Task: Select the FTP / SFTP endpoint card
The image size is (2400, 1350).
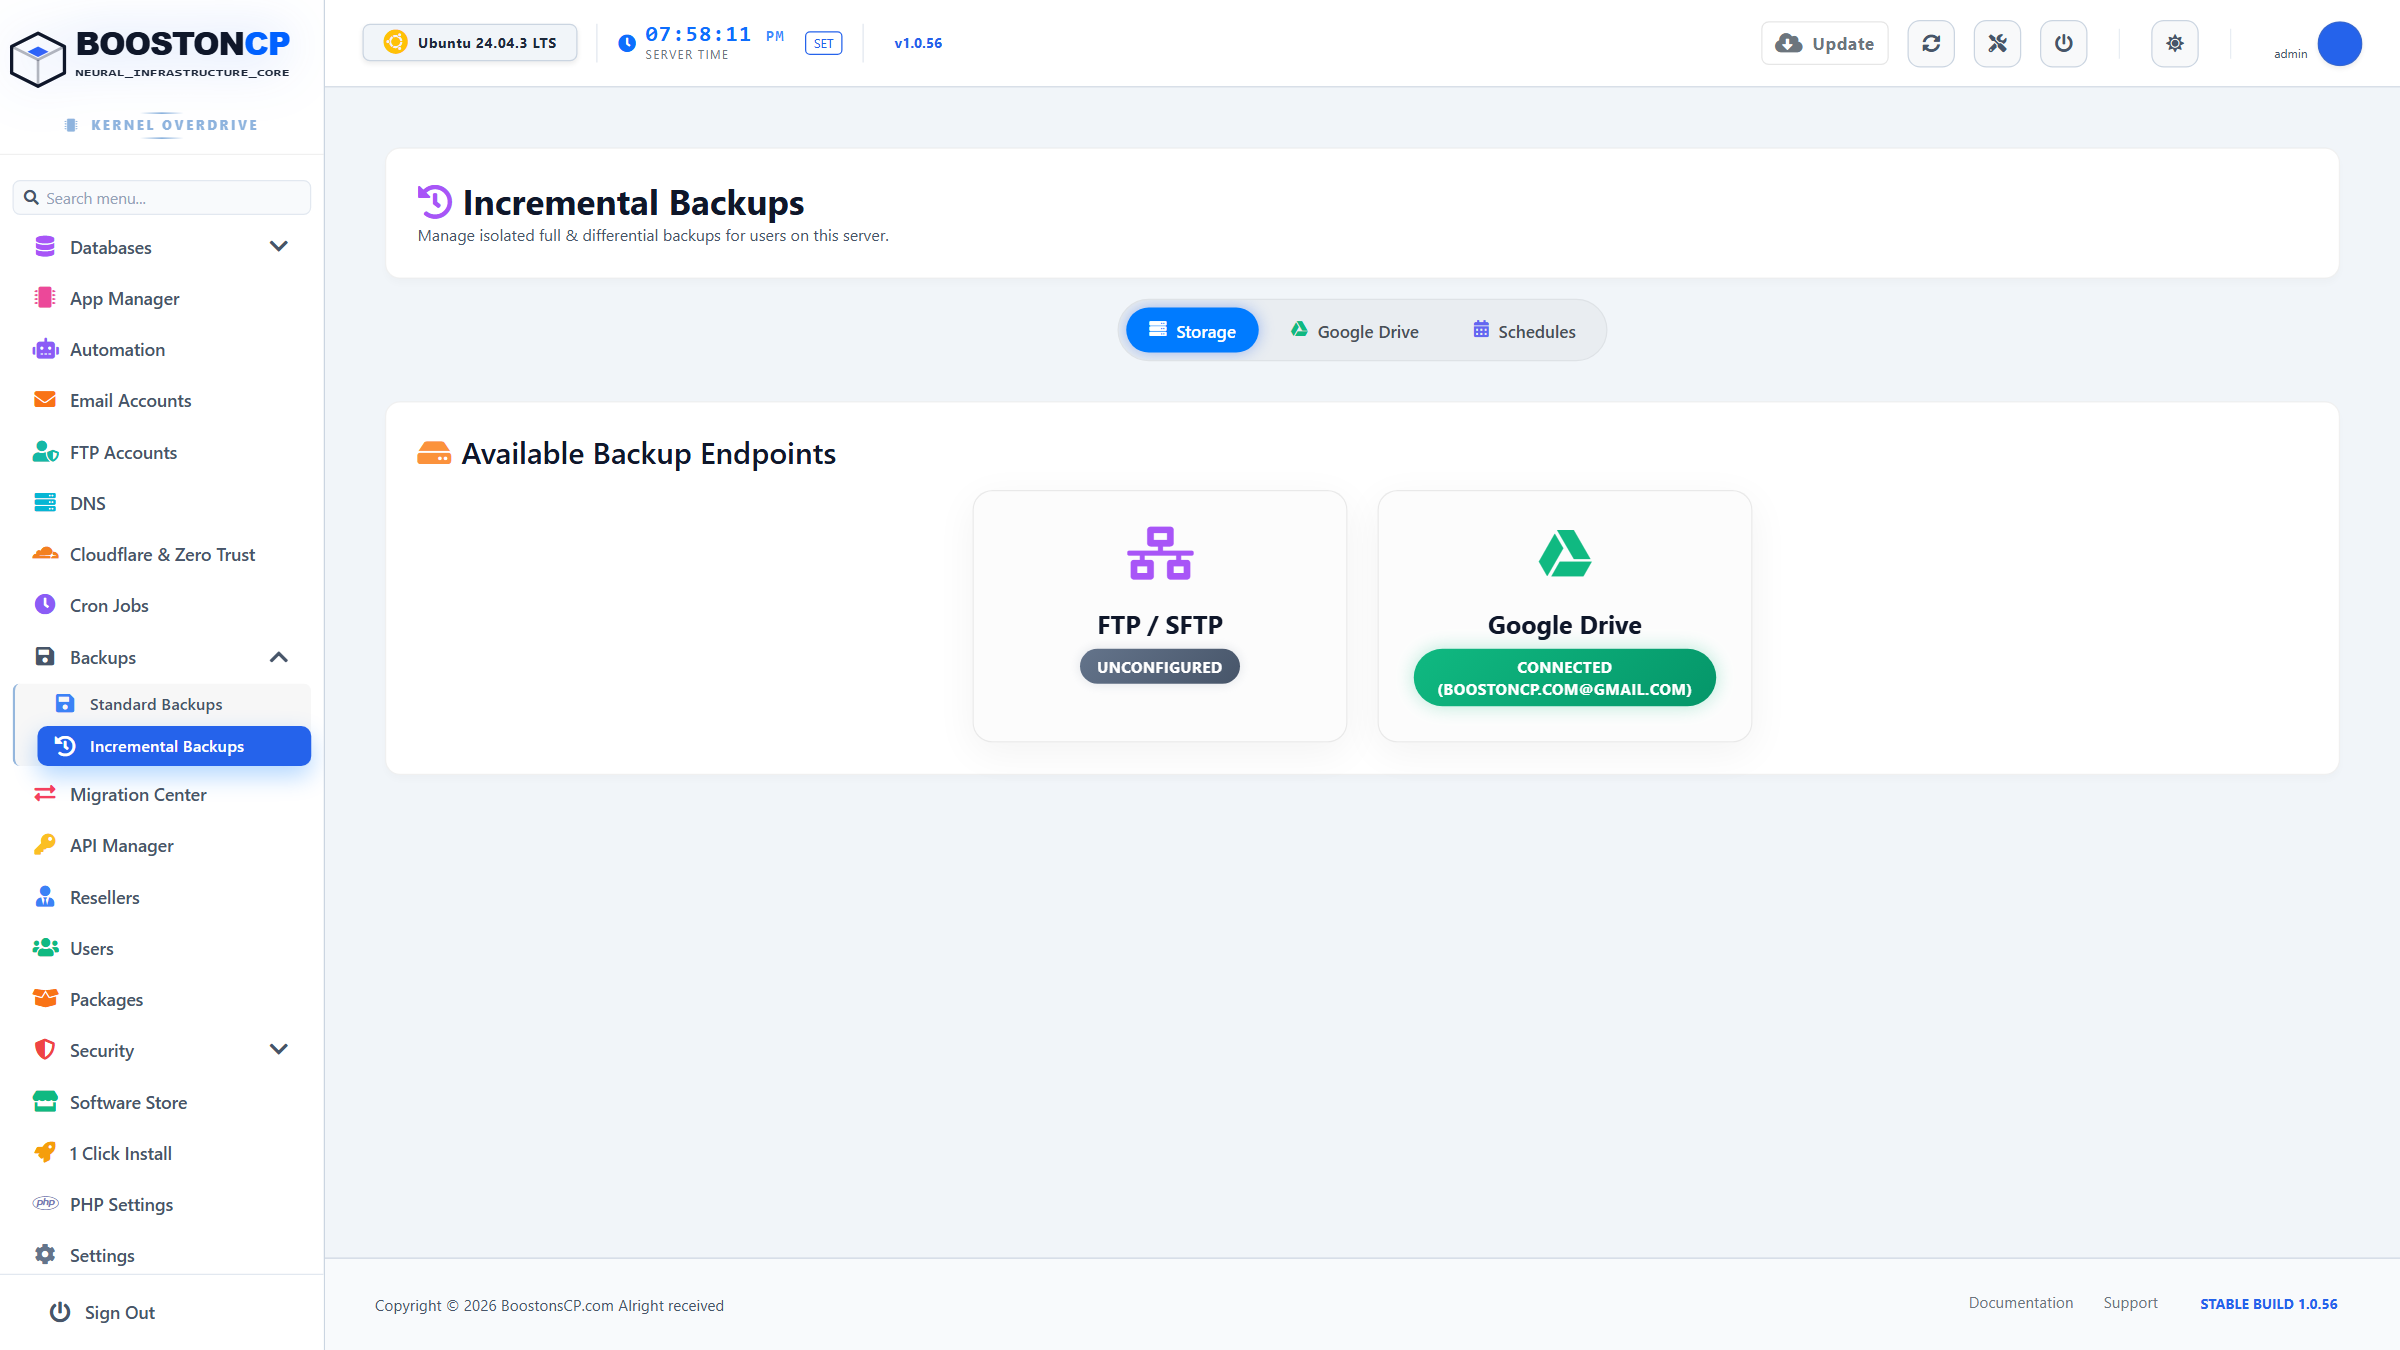Action: [1160, 616]
